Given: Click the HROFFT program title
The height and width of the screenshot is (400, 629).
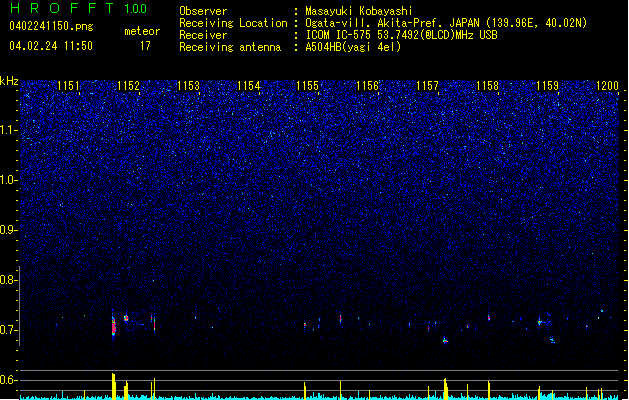Looking at the screenshot, I should tap(62, 8).
